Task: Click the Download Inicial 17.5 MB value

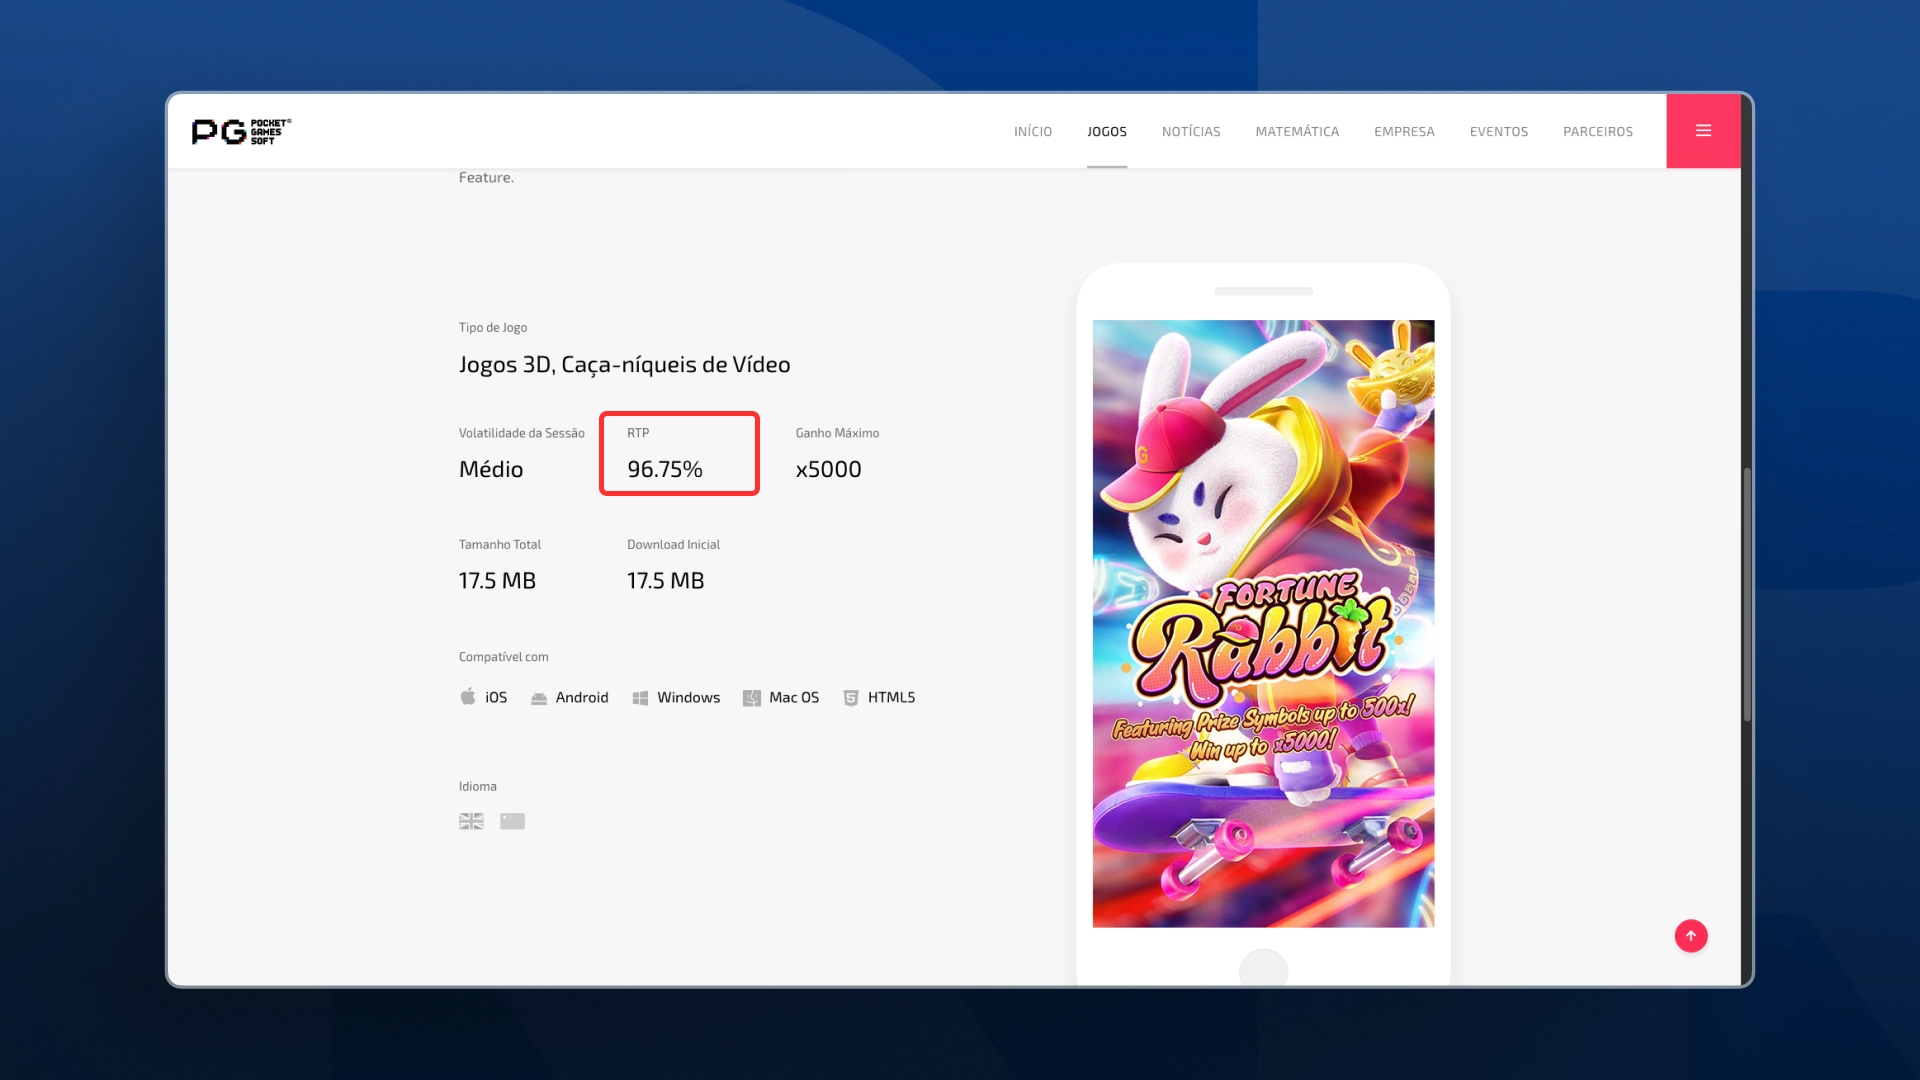Action: pos(665,581)
